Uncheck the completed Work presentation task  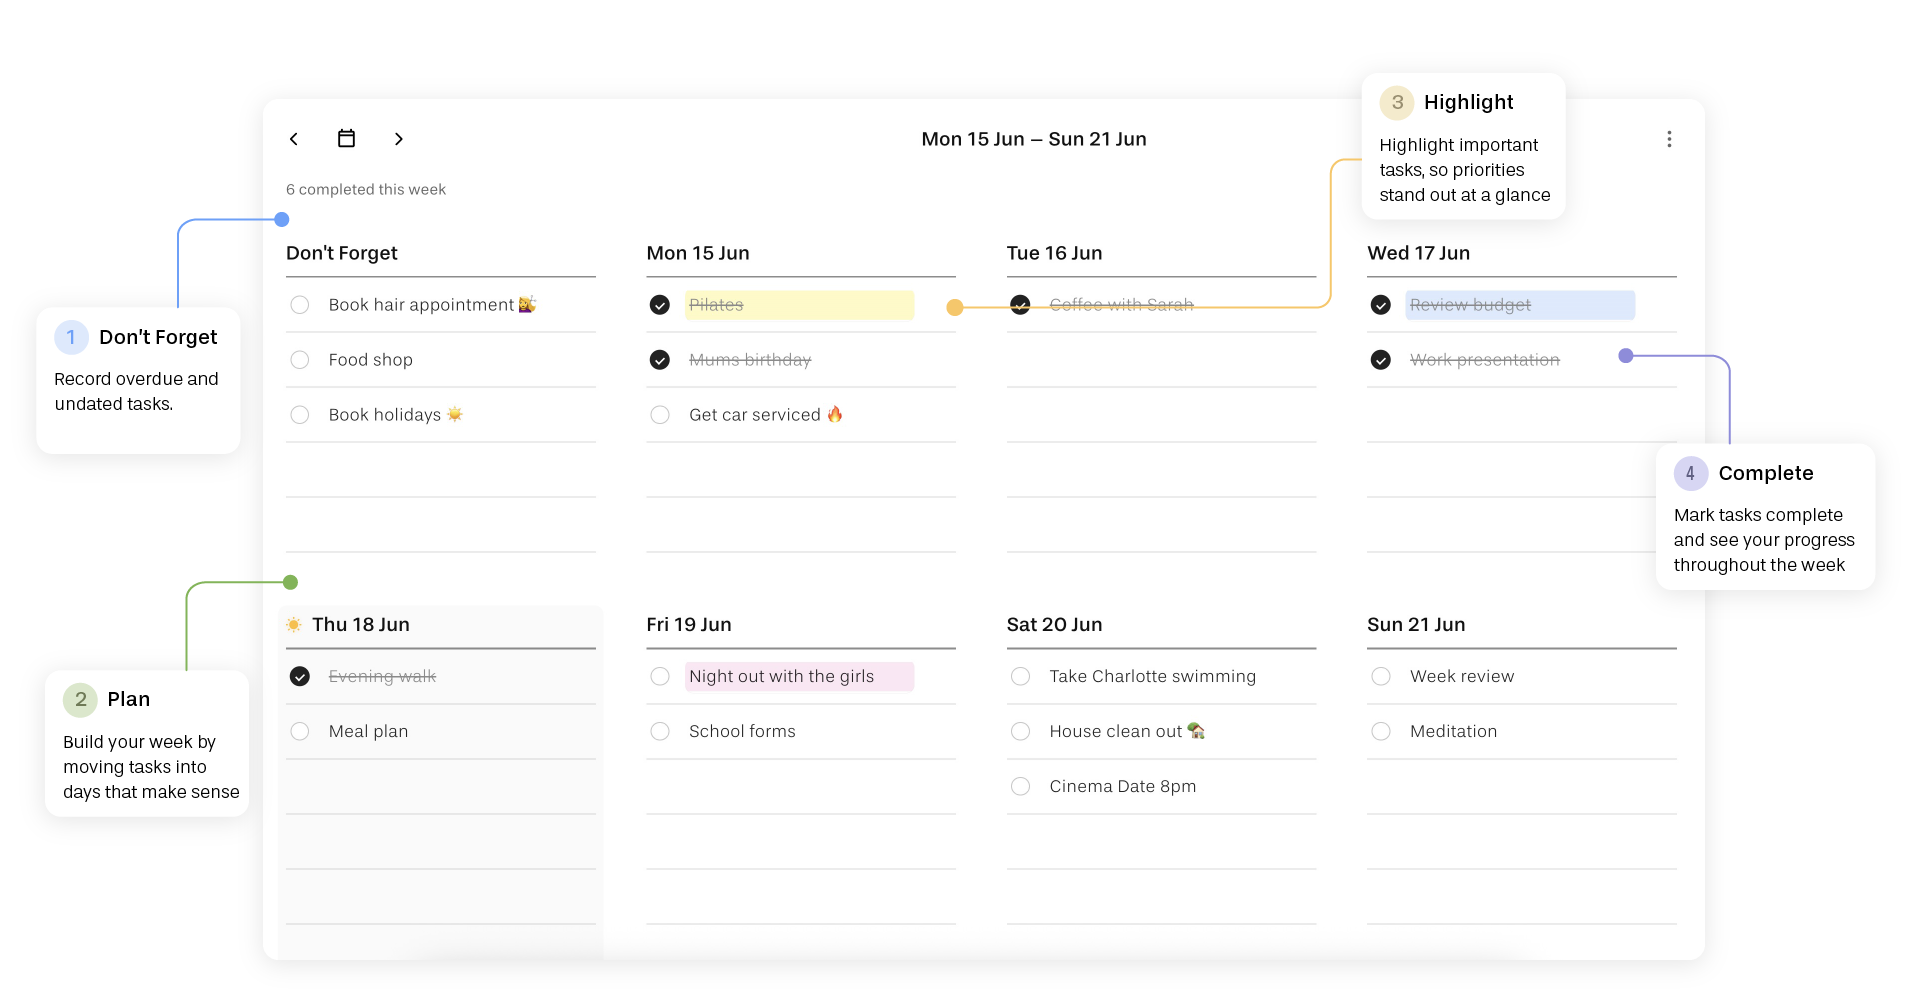click(1381, 360)
